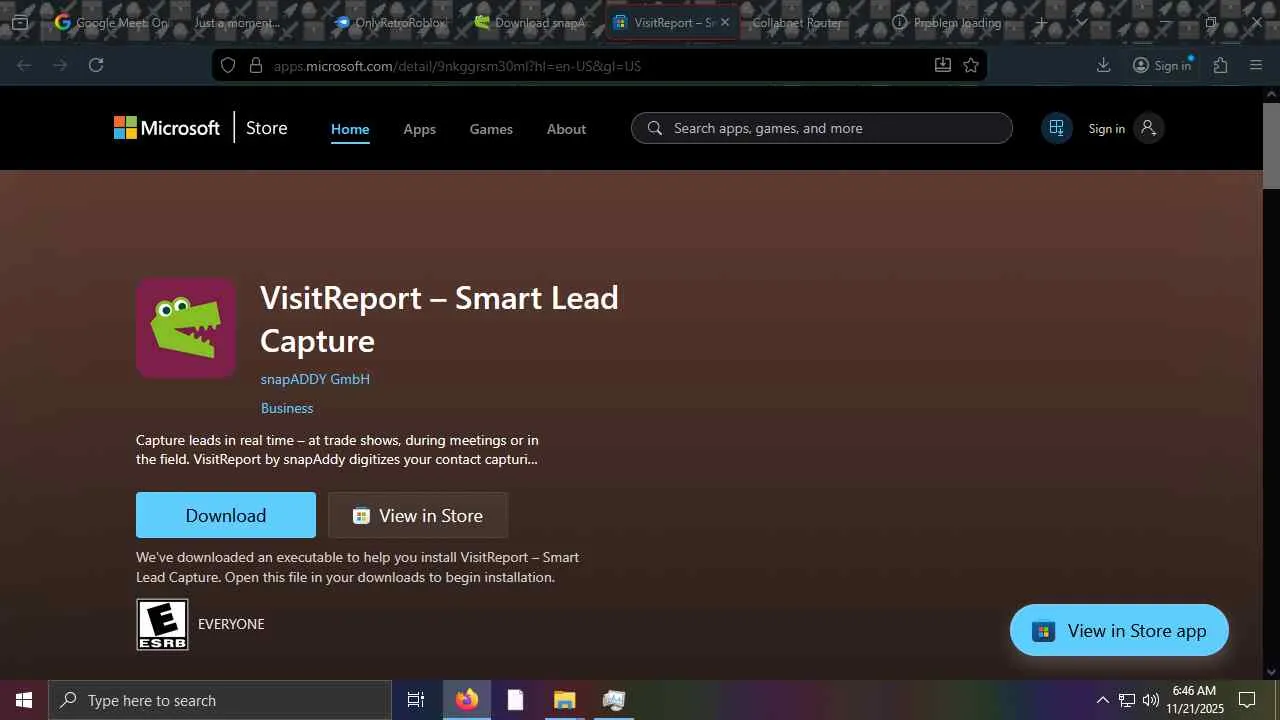Image resolution: width=1280 pixels, height=720 pixels.
Task: Click the Firefox Sign in account button
Action: tap(1162, 65)
